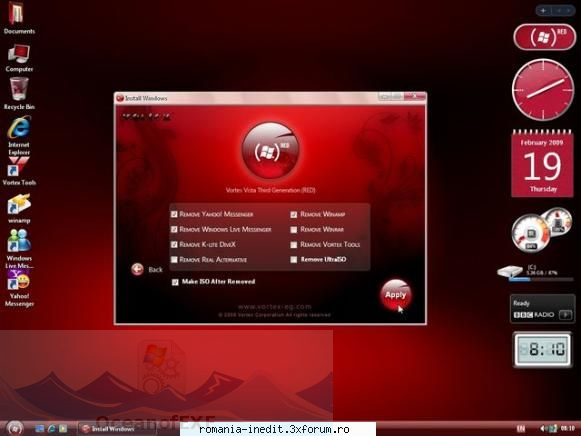
Task: Check Remove UltraISO
Action: pyautogui.click(x=293, y=260)
